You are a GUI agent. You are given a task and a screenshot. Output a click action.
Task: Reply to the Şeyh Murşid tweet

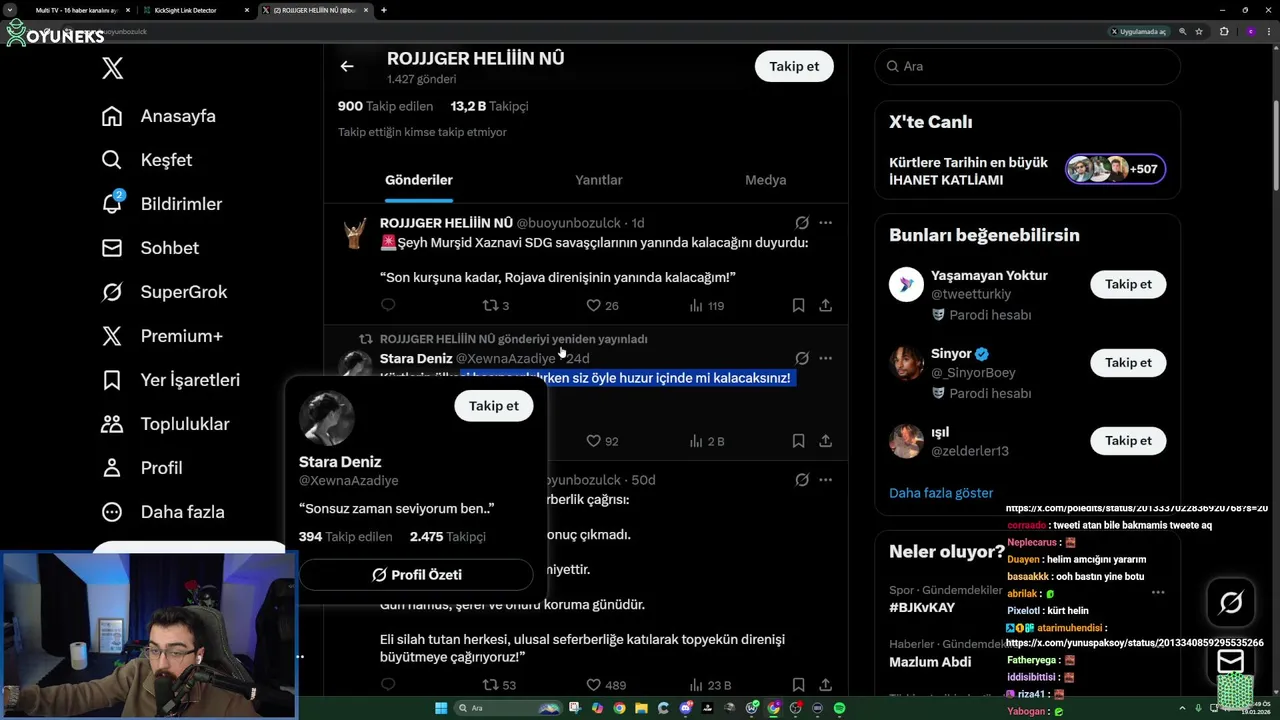coord(388,305)
